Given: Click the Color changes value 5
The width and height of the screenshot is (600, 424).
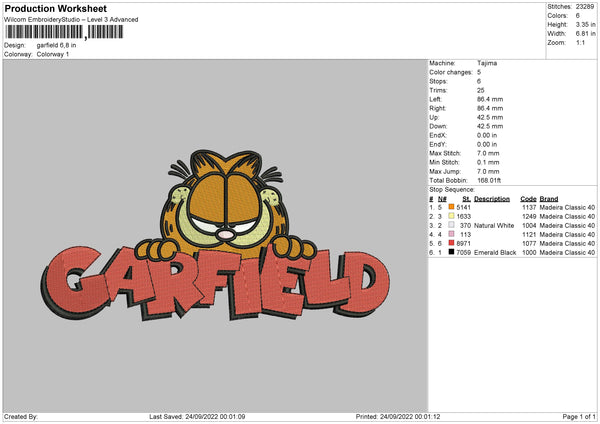Looking at the screenshot, I should tap(479, 72).
